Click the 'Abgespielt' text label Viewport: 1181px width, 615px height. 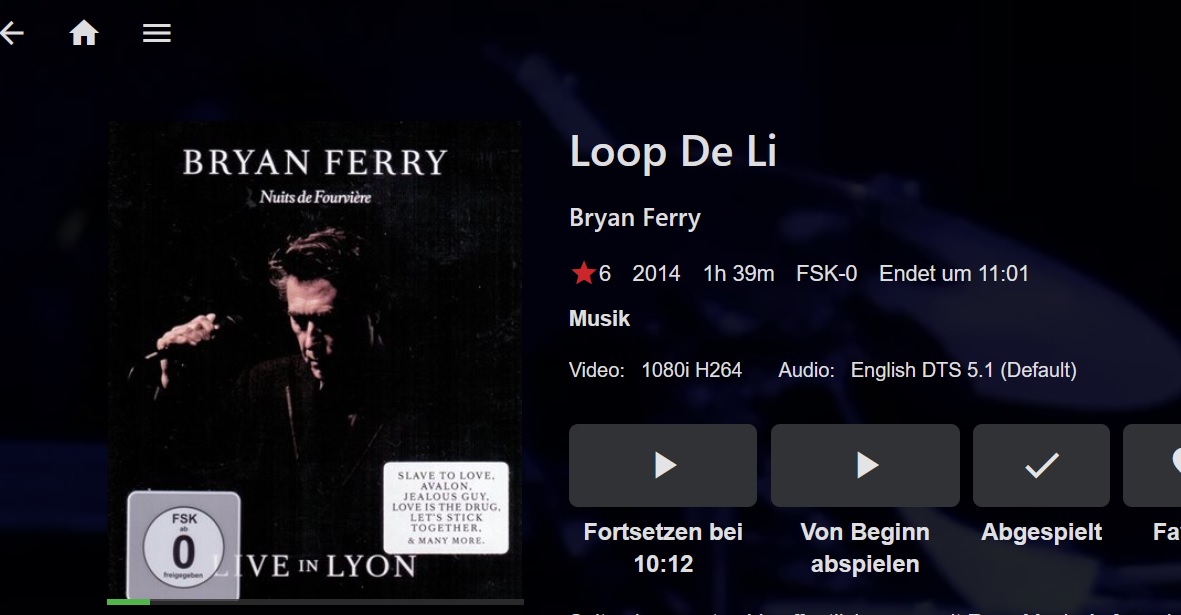point(1041,532)
